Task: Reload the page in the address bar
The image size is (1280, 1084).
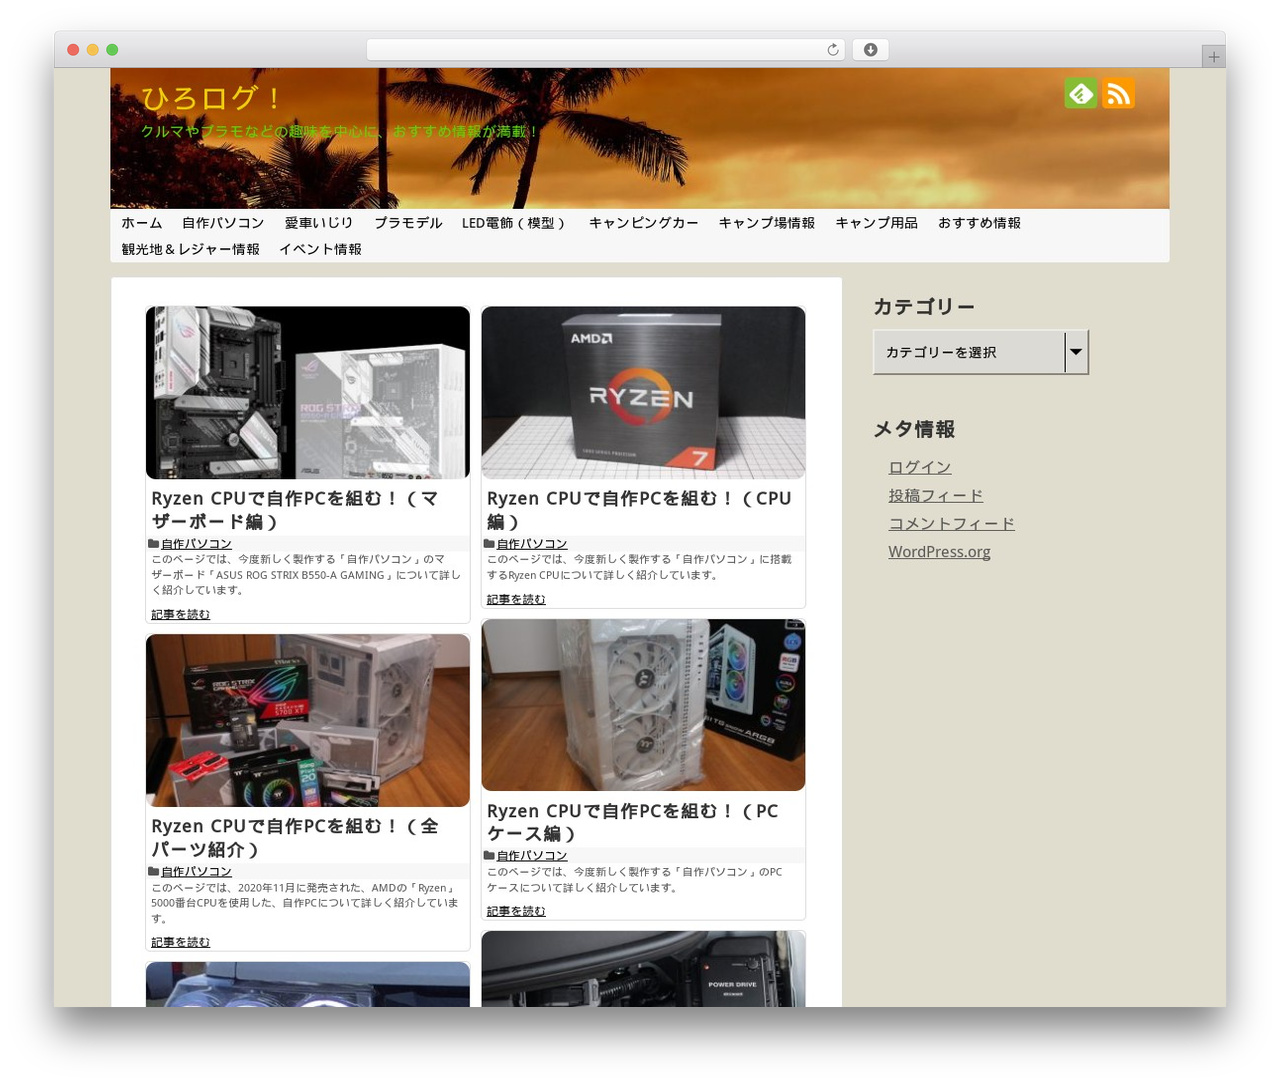Action: pyautogui.click(x=833, y=50)
